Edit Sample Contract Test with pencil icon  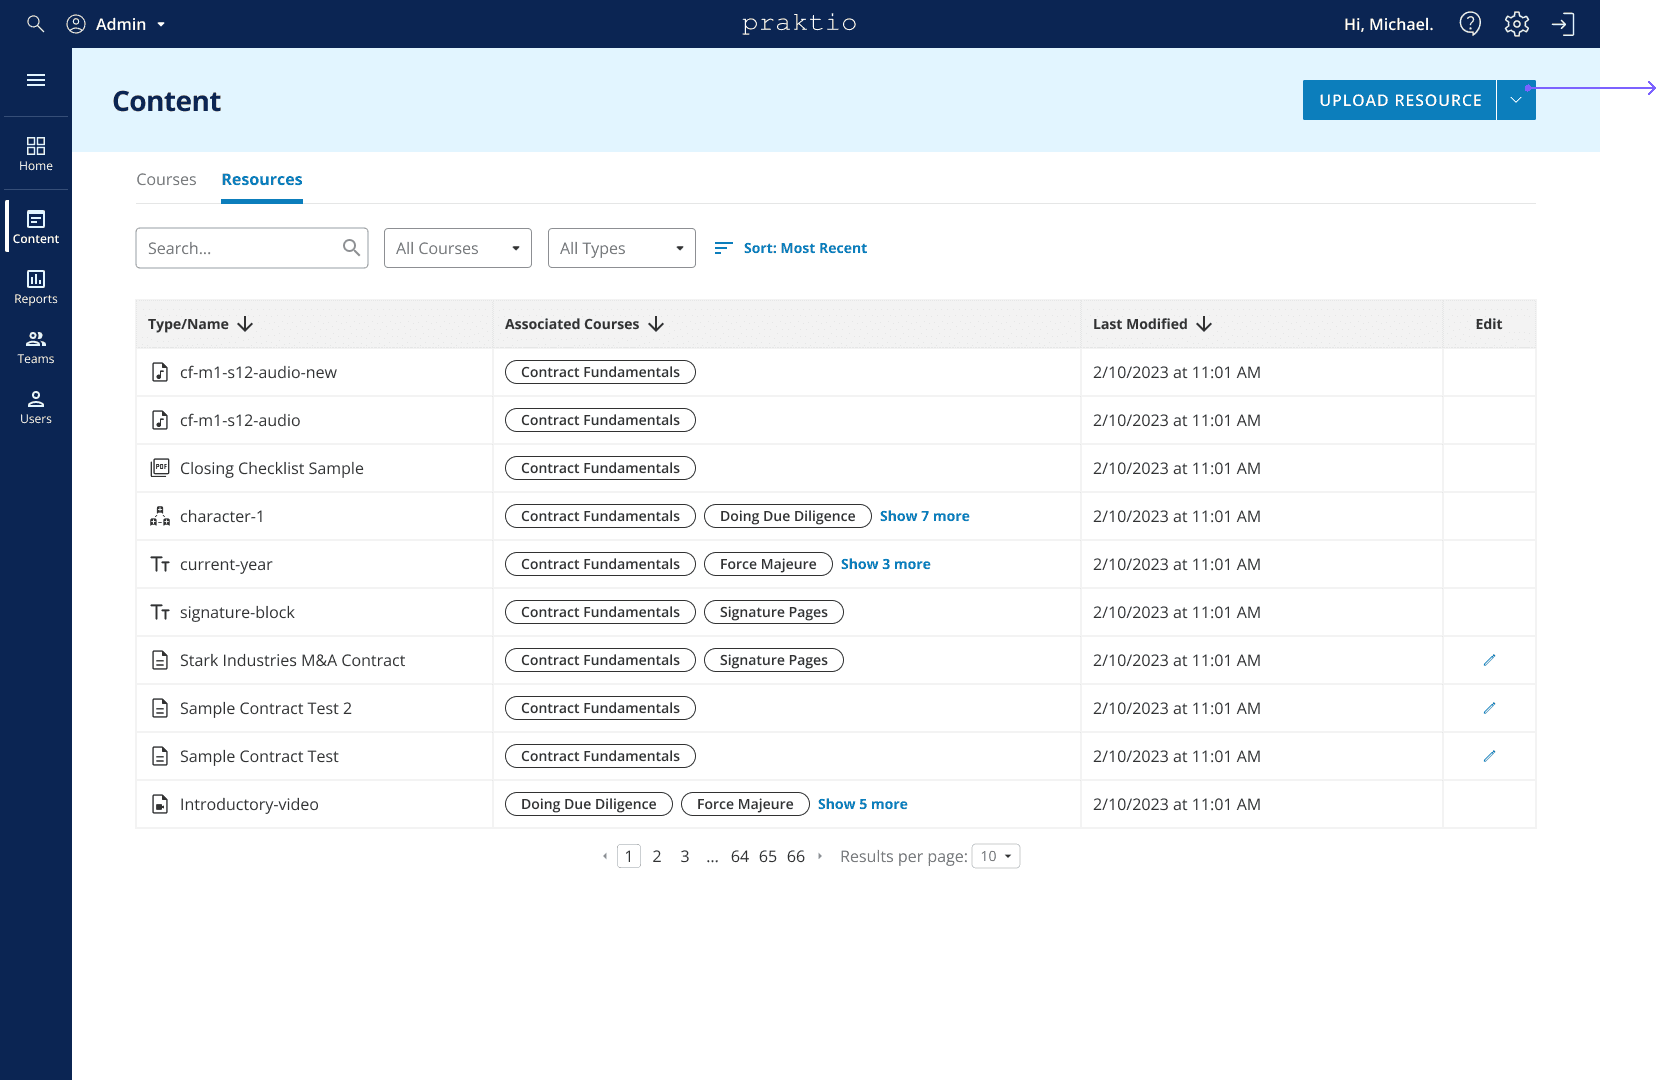[1489, 756]
